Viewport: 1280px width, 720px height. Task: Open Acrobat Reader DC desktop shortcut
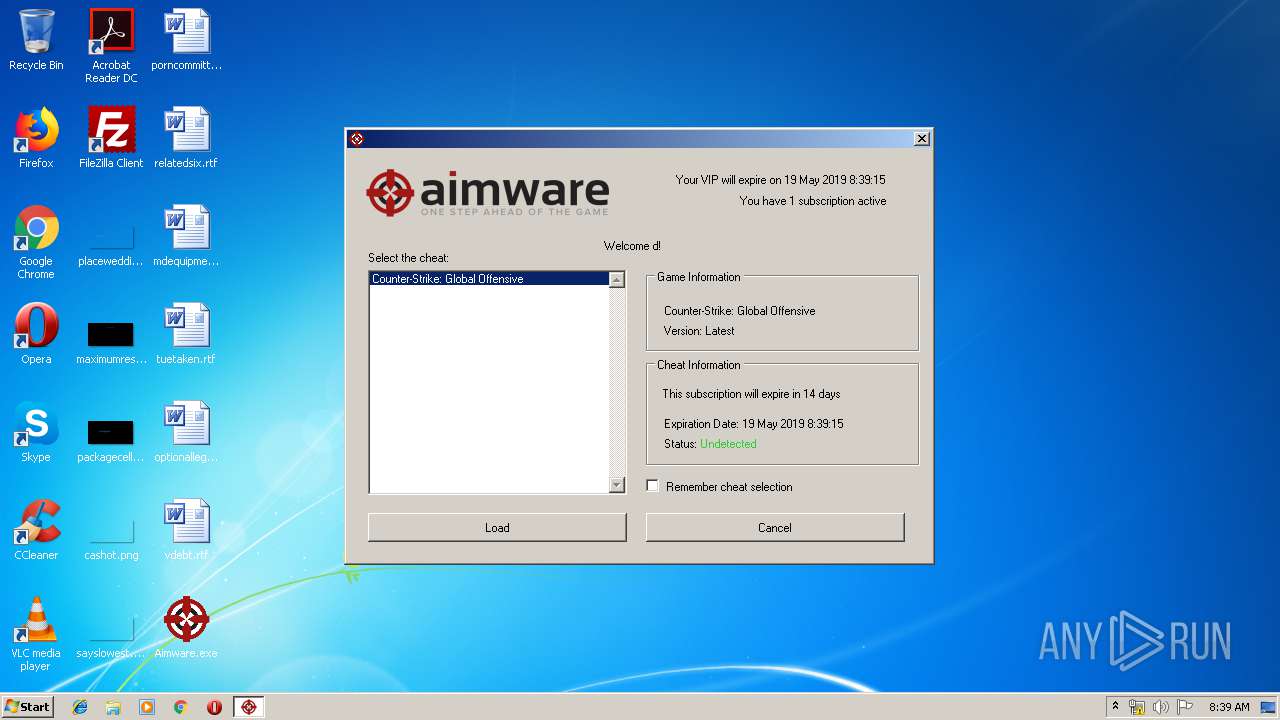click(x=111, y=46)
